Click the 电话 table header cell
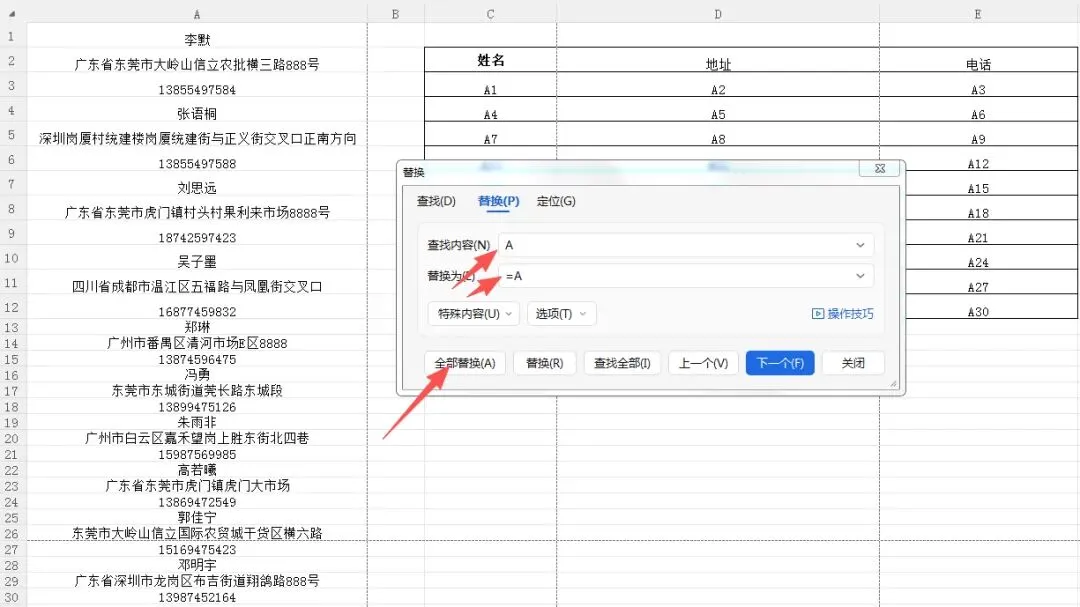 coord(978,60)
